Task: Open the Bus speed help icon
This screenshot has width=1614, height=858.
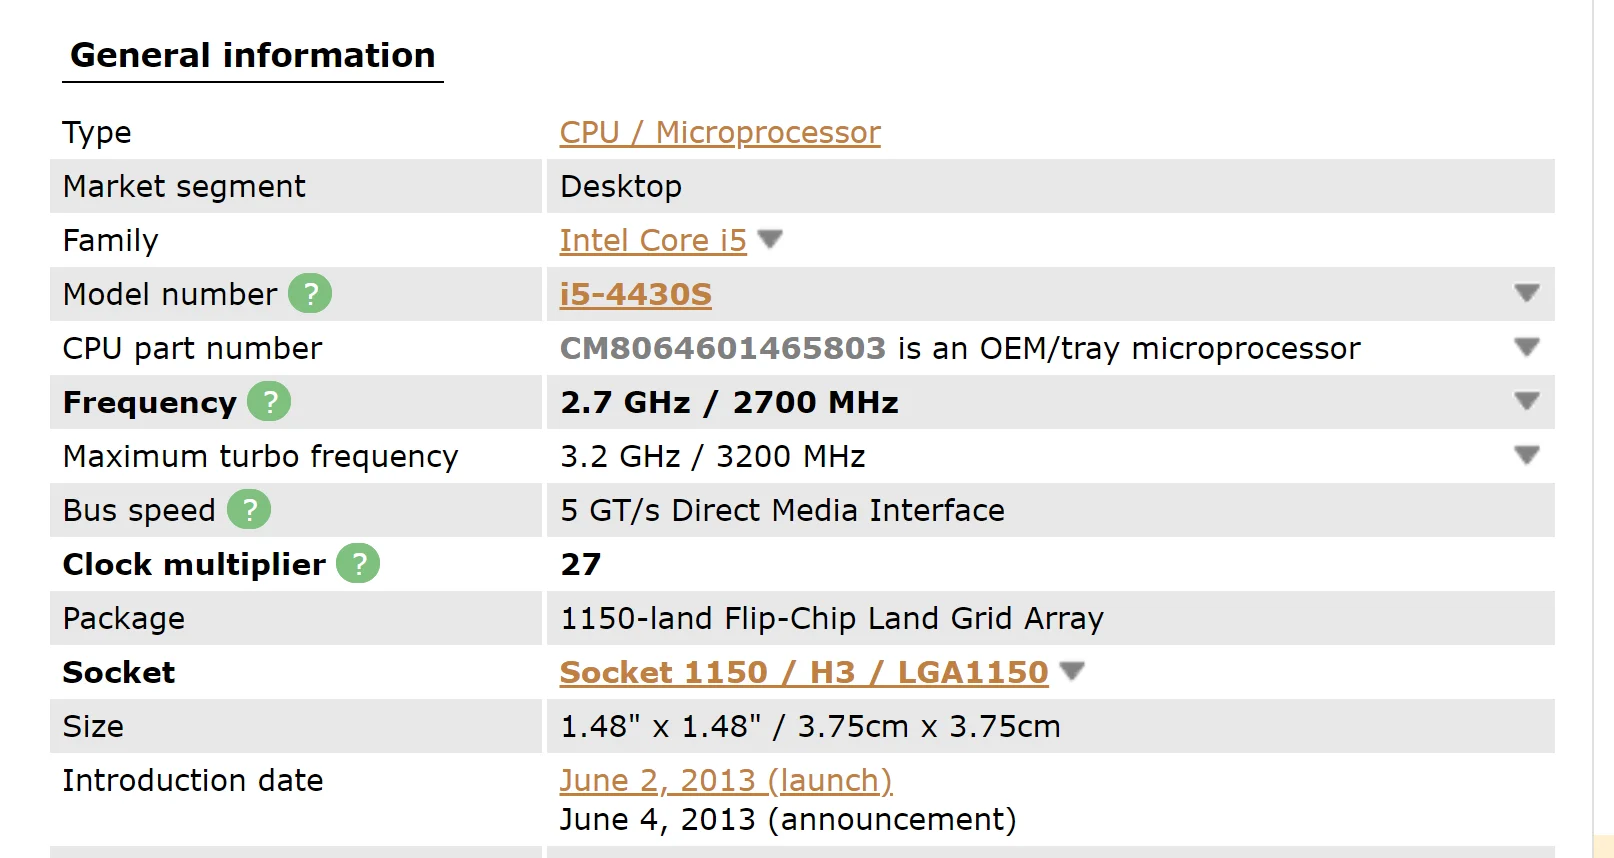Action: 249,510
